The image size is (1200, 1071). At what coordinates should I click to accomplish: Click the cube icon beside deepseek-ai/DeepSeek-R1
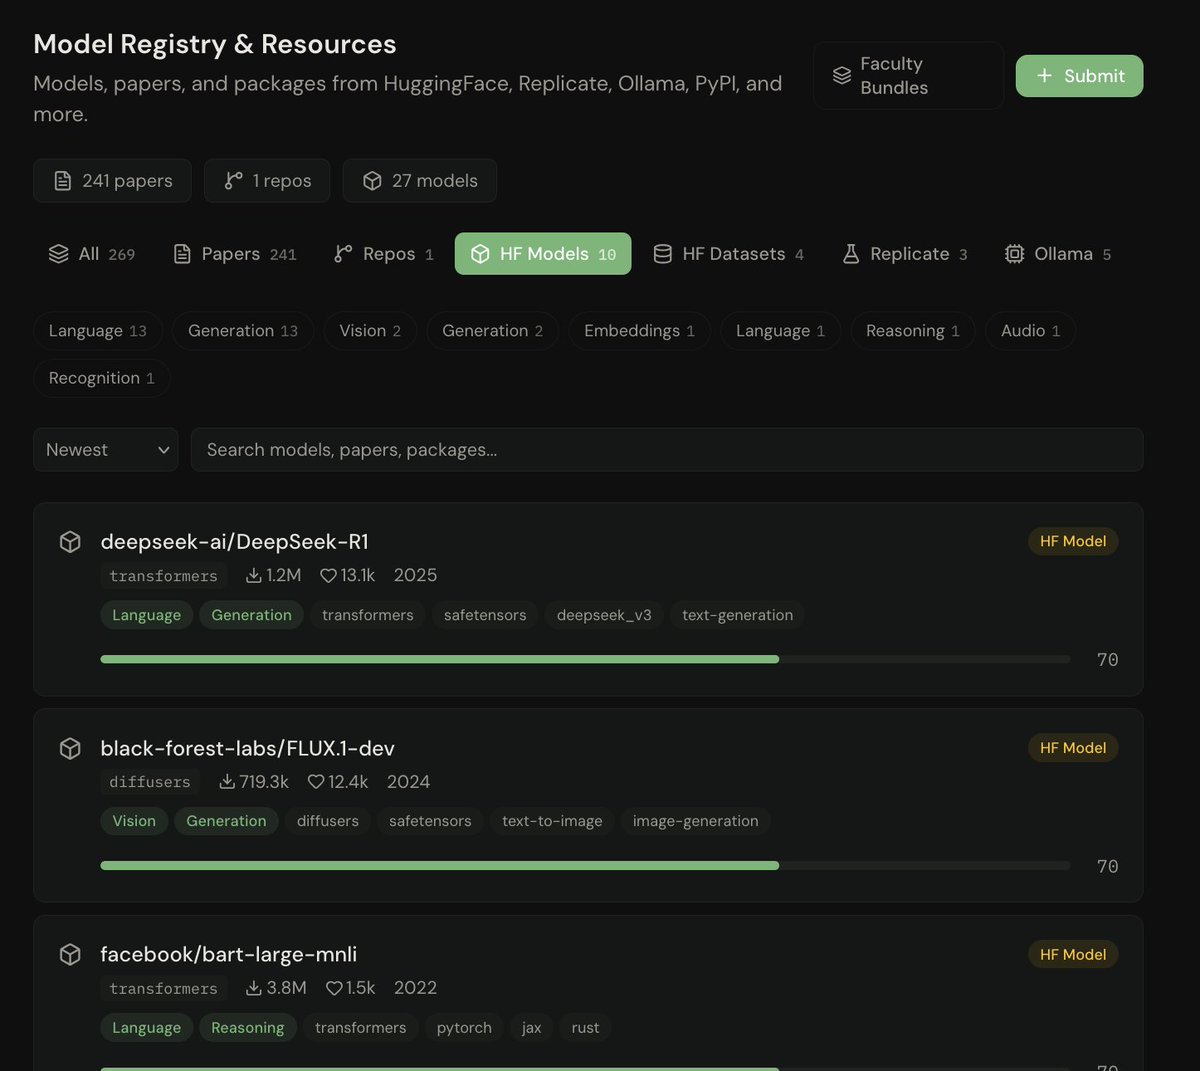[70, 542]
